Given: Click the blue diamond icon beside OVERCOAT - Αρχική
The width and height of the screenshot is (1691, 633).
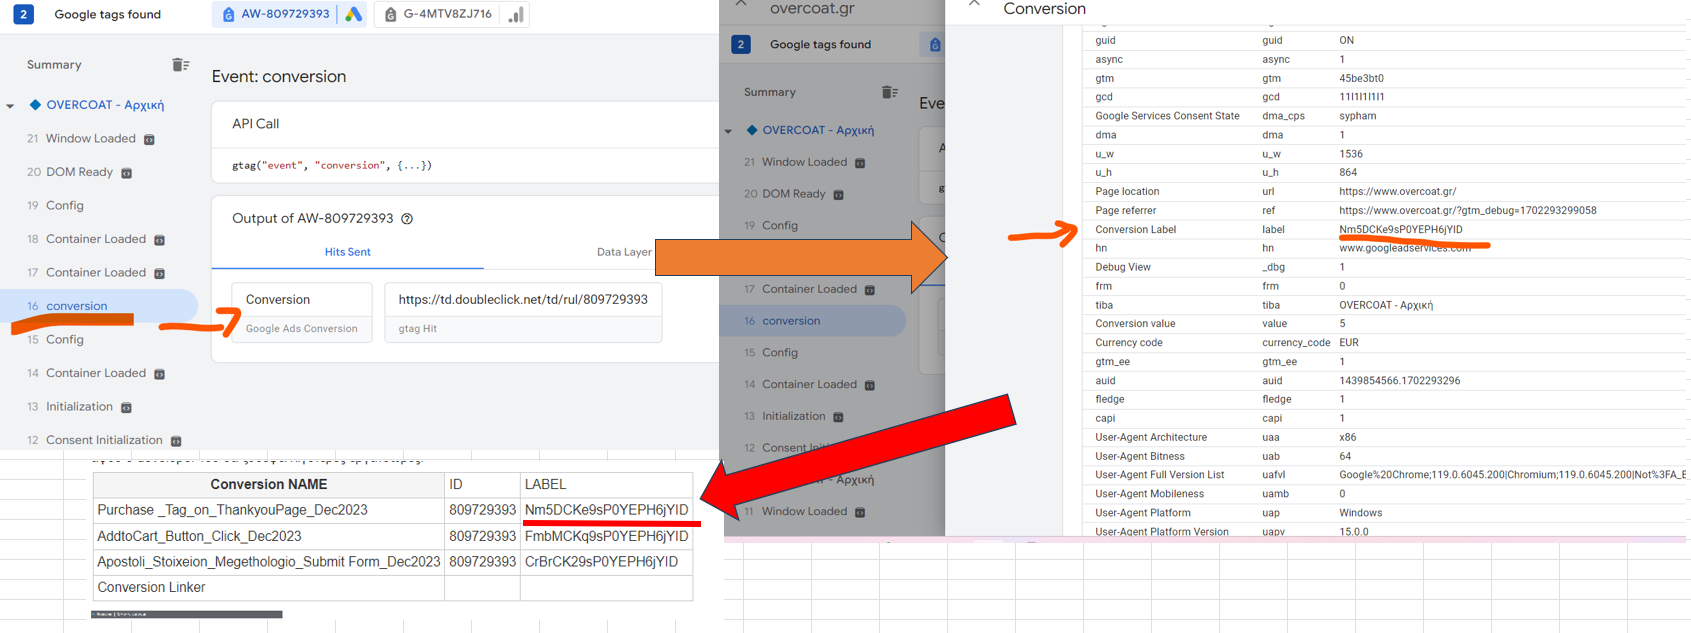Looking at the screenshot, I should click(35, 104).
